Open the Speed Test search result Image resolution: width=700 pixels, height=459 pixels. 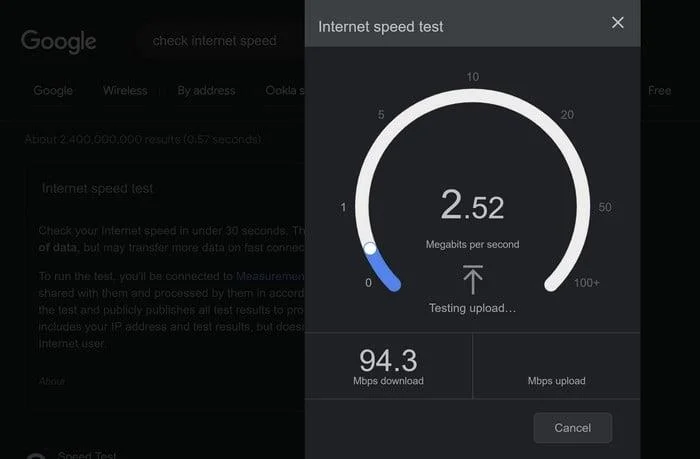(x=88, y=455)
